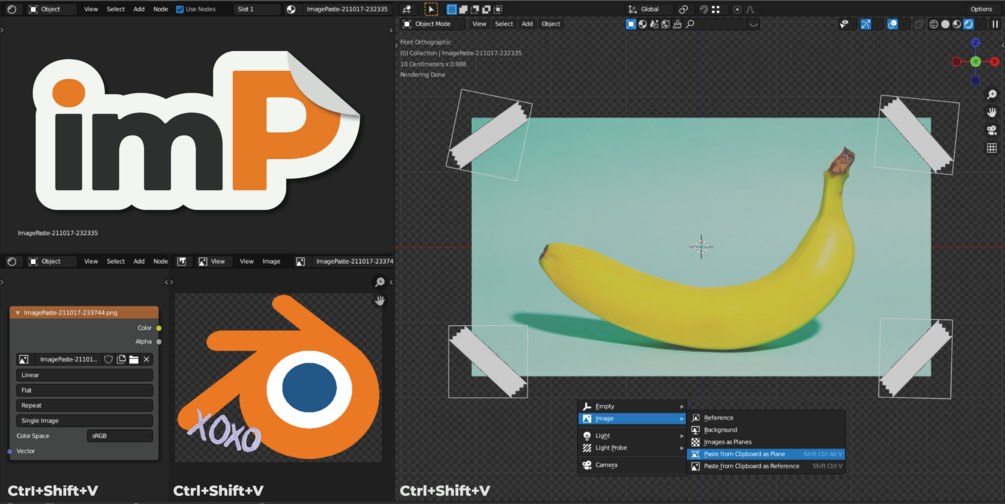Collapse the ImagePaste-211017-233744.png node

pyautogui.click(x=17, y=312)
